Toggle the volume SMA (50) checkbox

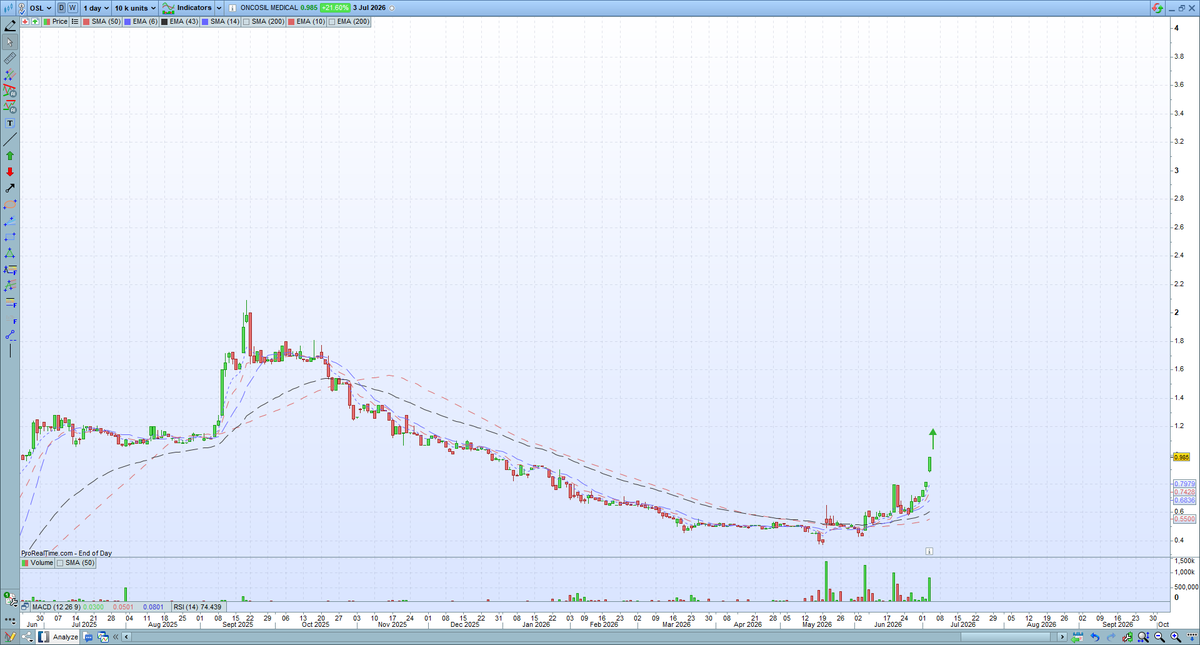click(x=60, y=563)
